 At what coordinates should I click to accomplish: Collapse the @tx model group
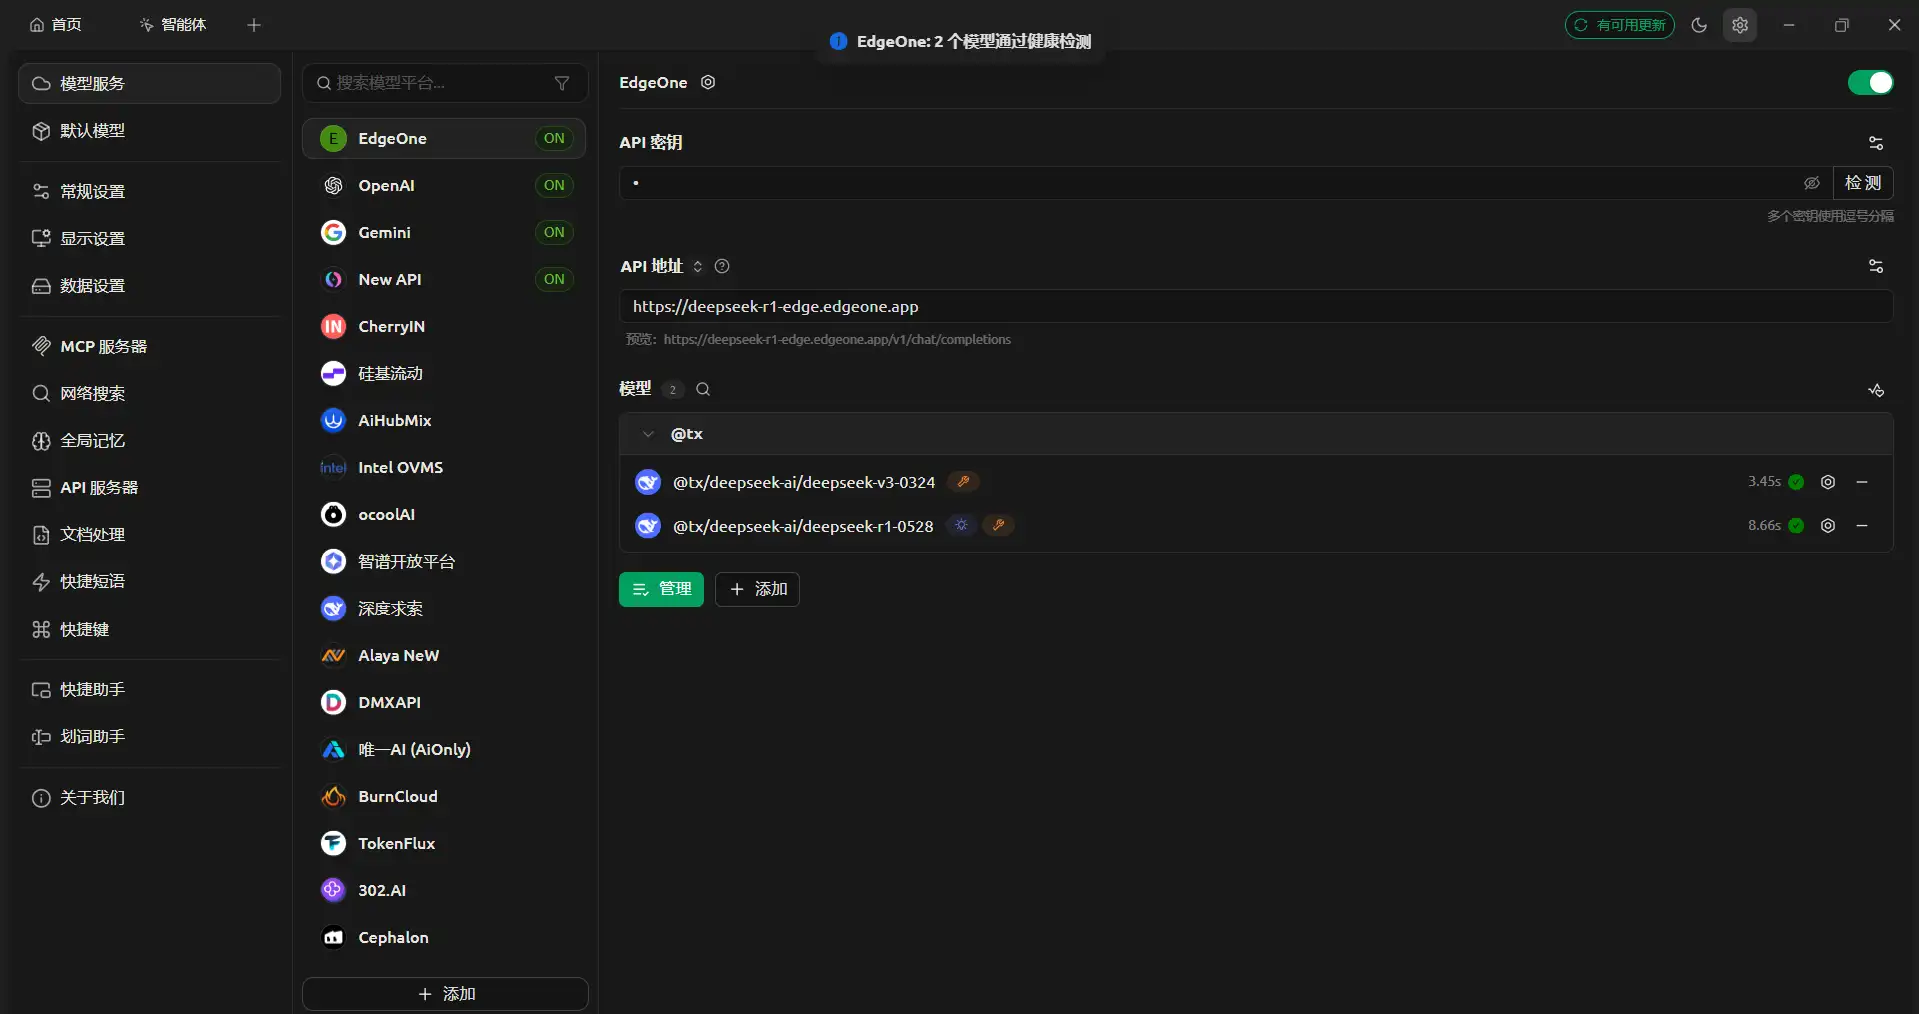click(x=648, y=434)
